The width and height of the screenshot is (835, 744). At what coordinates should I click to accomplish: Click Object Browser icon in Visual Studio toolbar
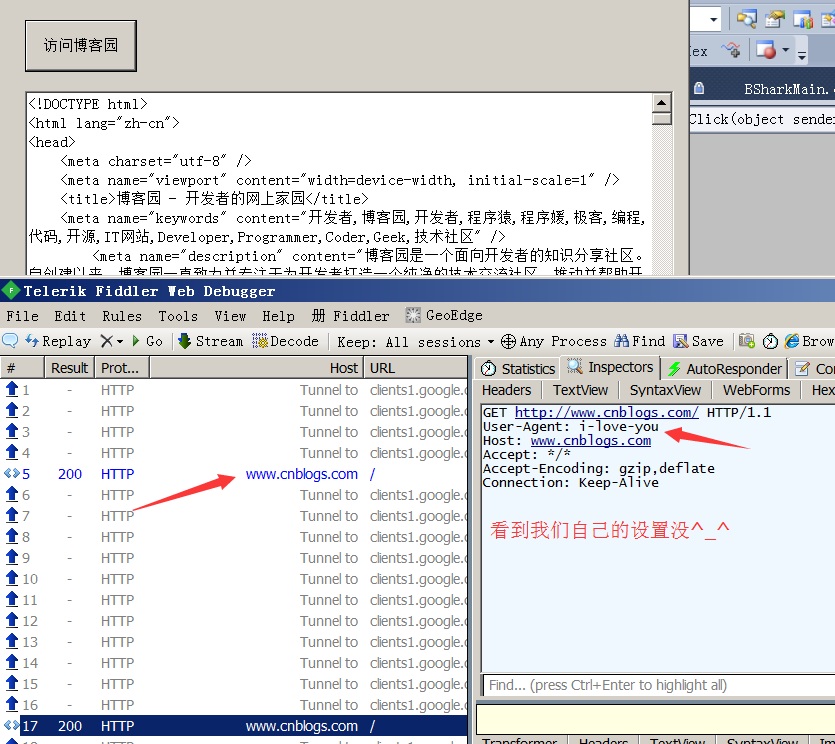803,20
